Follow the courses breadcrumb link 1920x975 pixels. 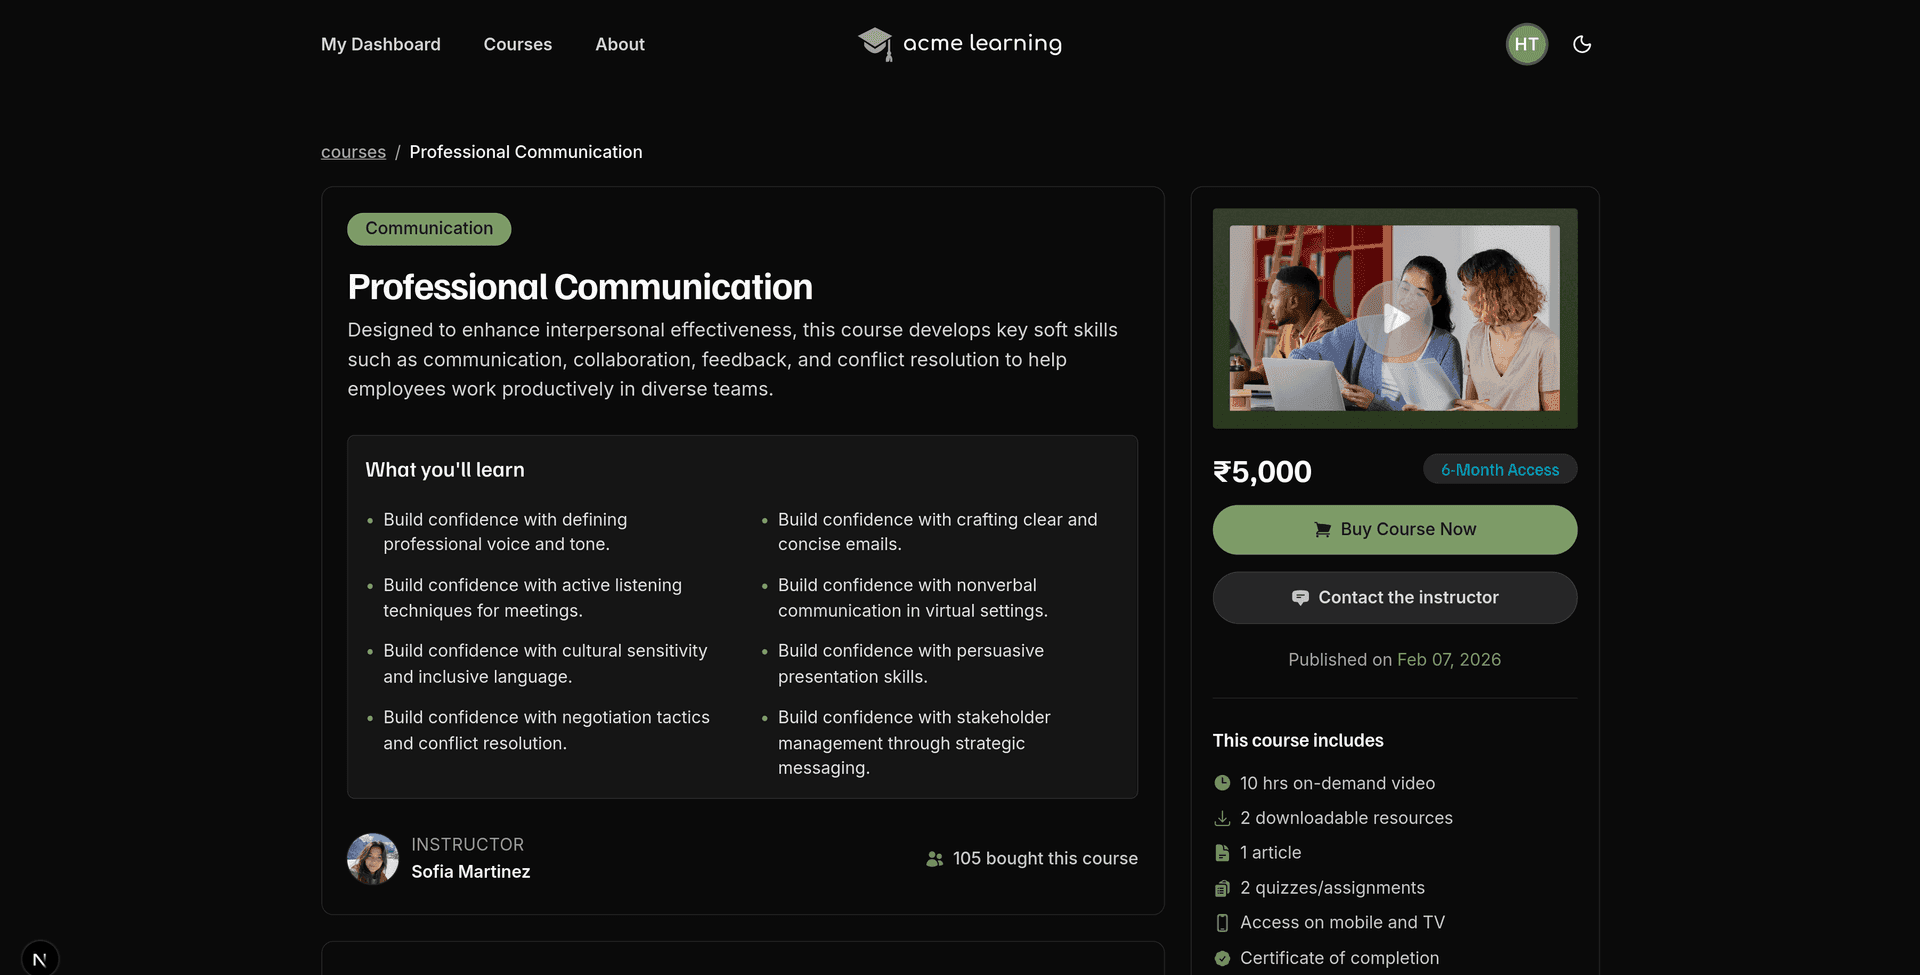pos(353,152)
